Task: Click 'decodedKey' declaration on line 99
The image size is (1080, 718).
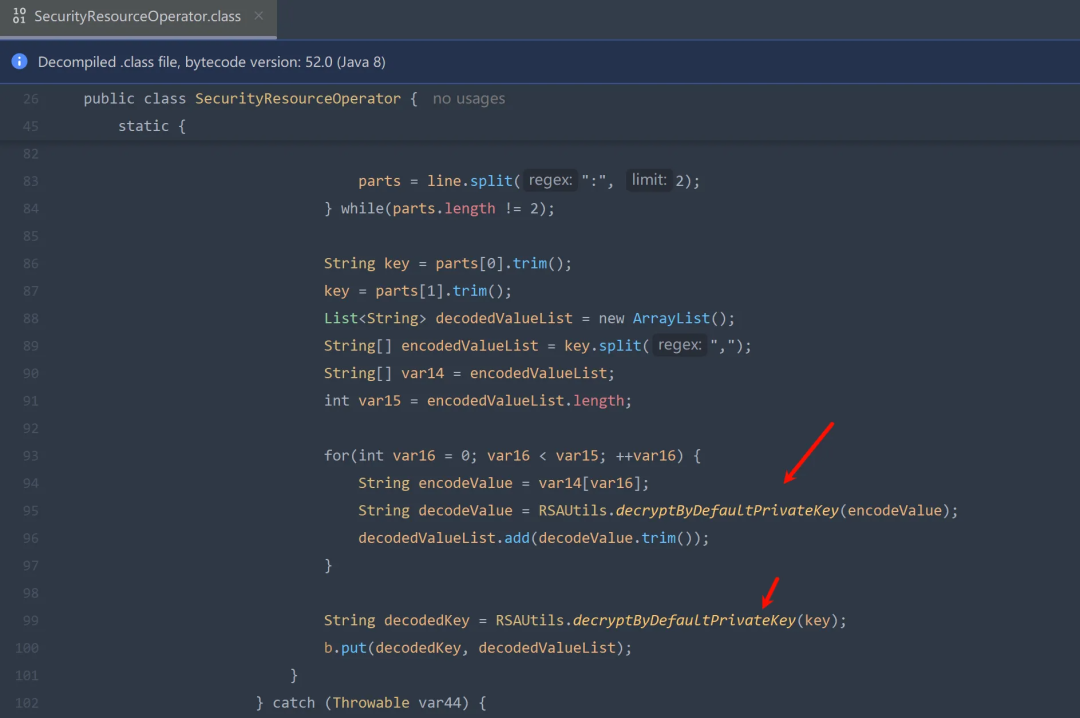Action: coord(426,621)
